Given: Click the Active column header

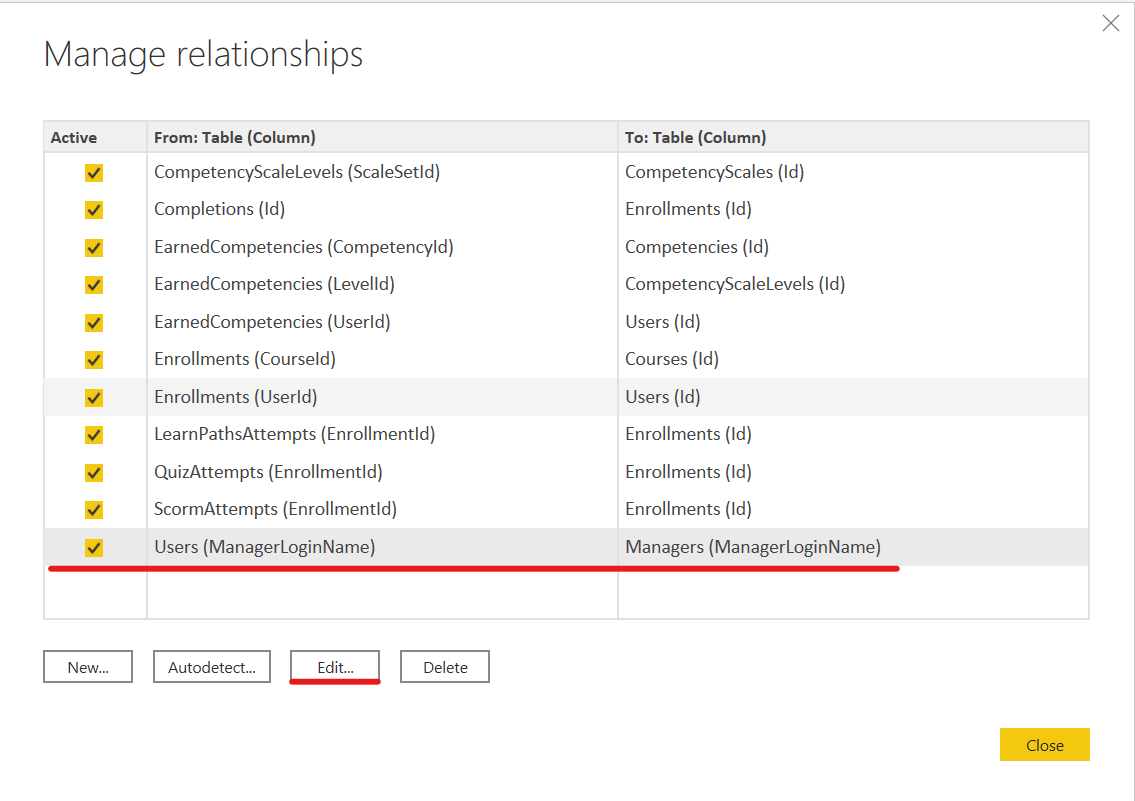Looking at the screenshot, I should [74, 137].
